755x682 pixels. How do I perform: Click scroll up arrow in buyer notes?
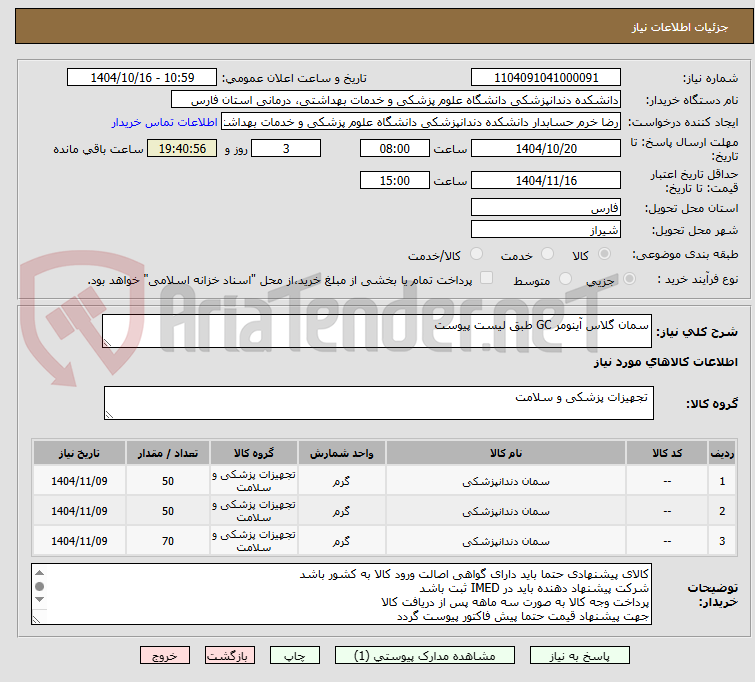click(x=39, y=573)
